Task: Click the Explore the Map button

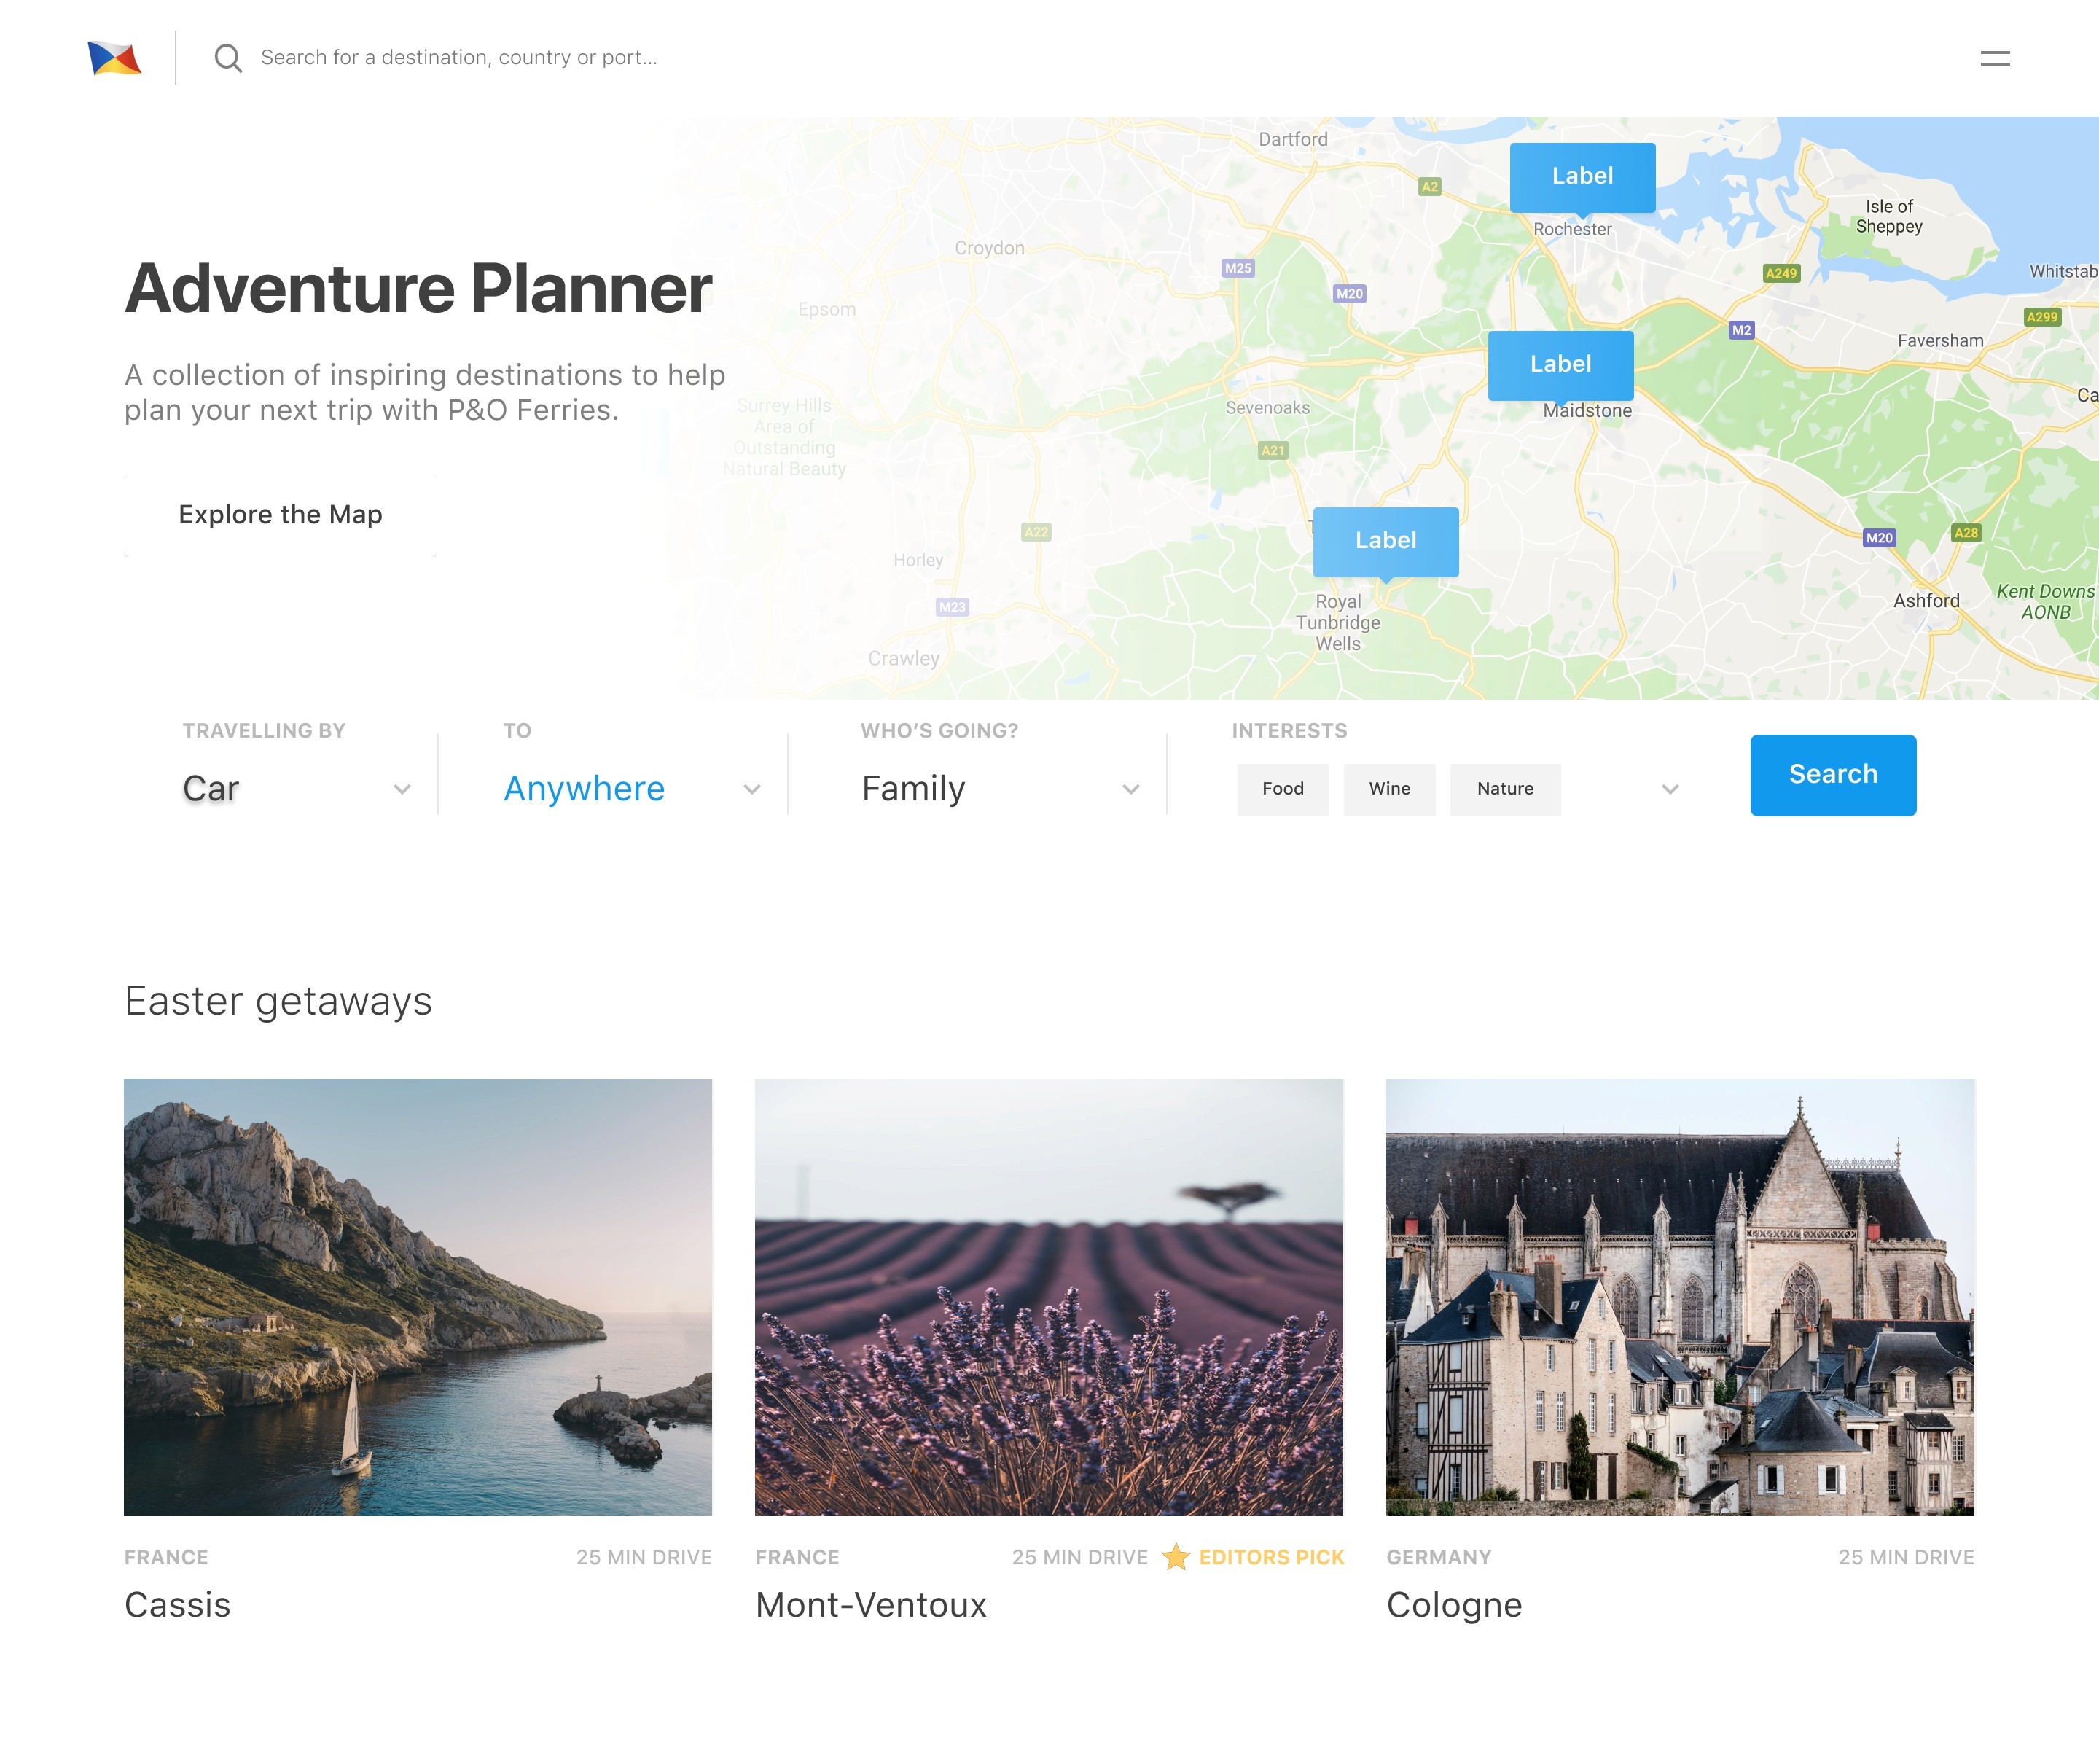Action: tap(280, 515)
